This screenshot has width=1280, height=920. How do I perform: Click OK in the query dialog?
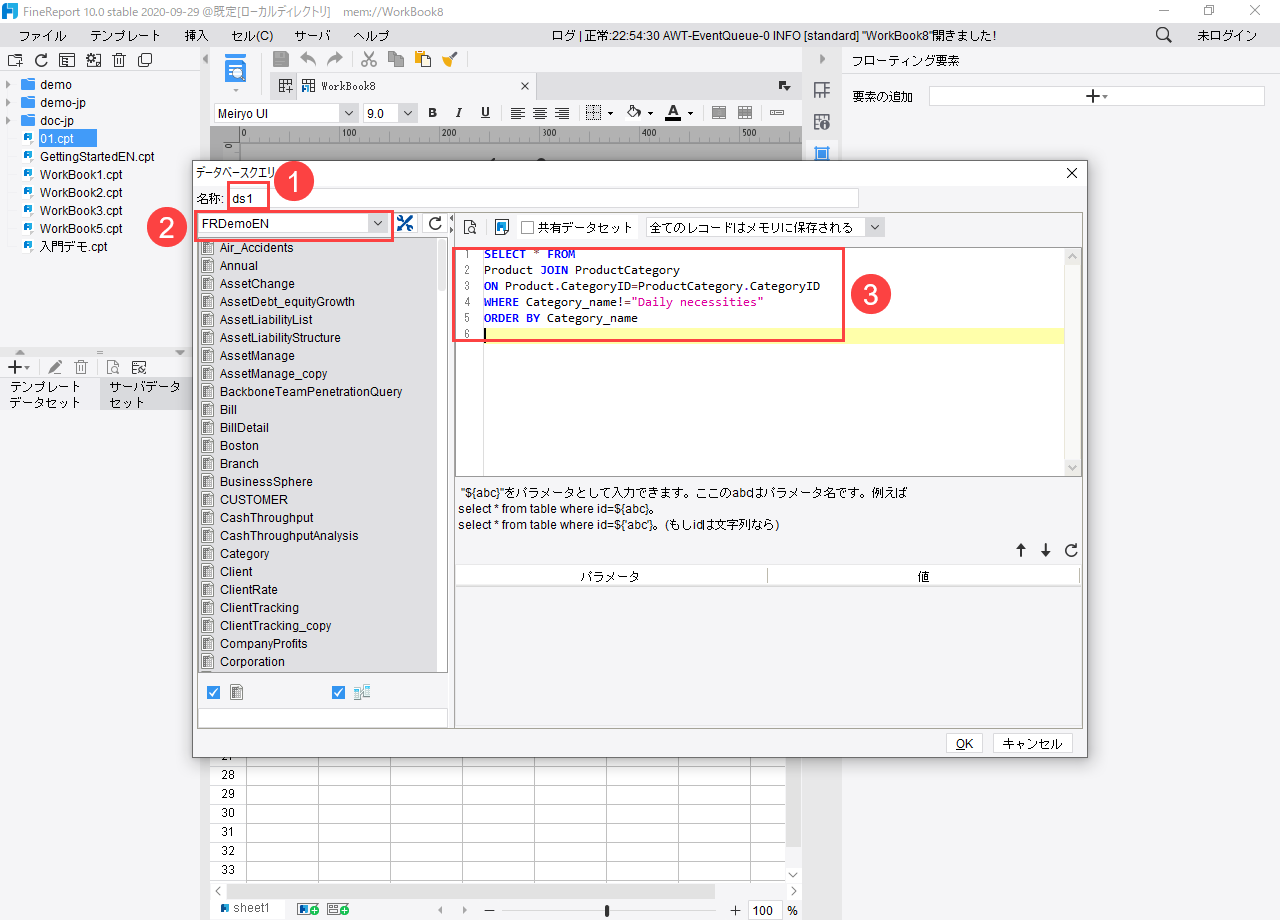[964, 743]
